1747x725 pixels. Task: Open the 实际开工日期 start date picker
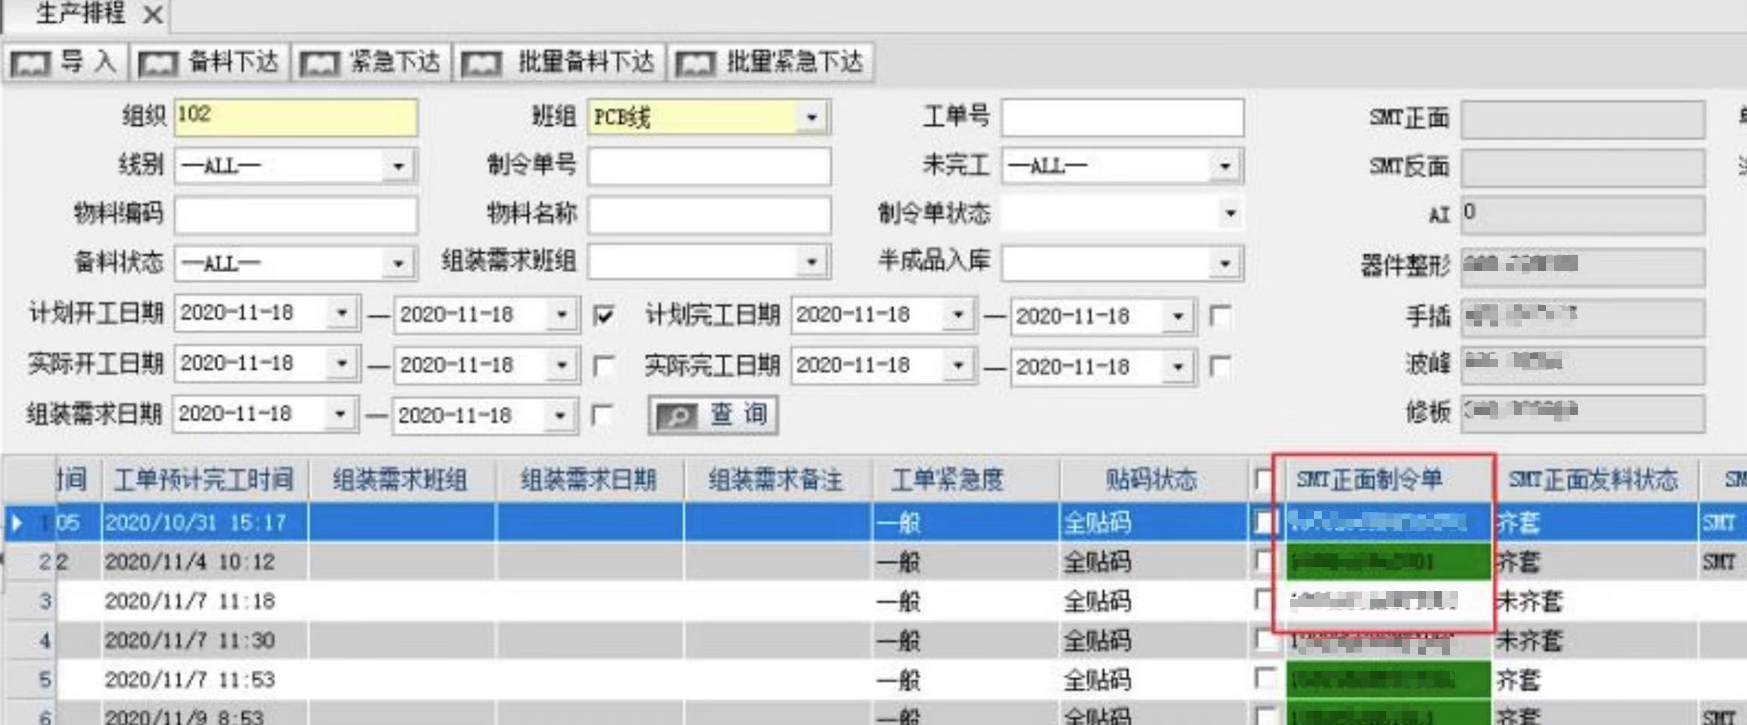pos(341,363)
